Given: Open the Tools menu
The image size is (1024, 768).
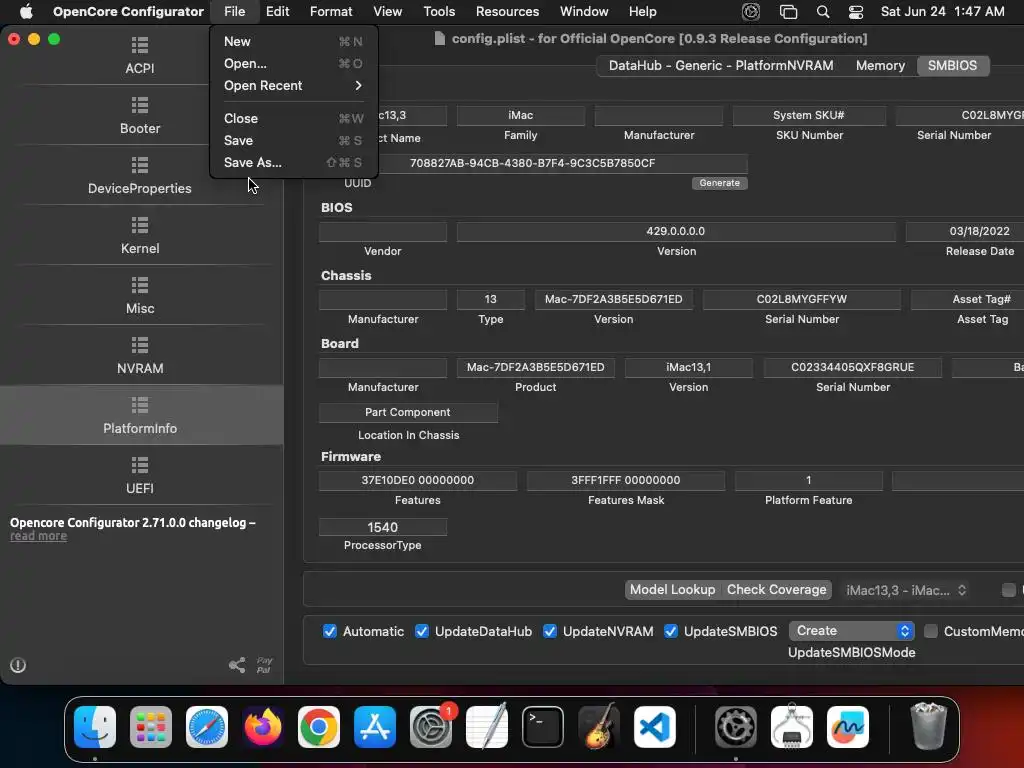Looking at the screenshot, I should (439, 12).
